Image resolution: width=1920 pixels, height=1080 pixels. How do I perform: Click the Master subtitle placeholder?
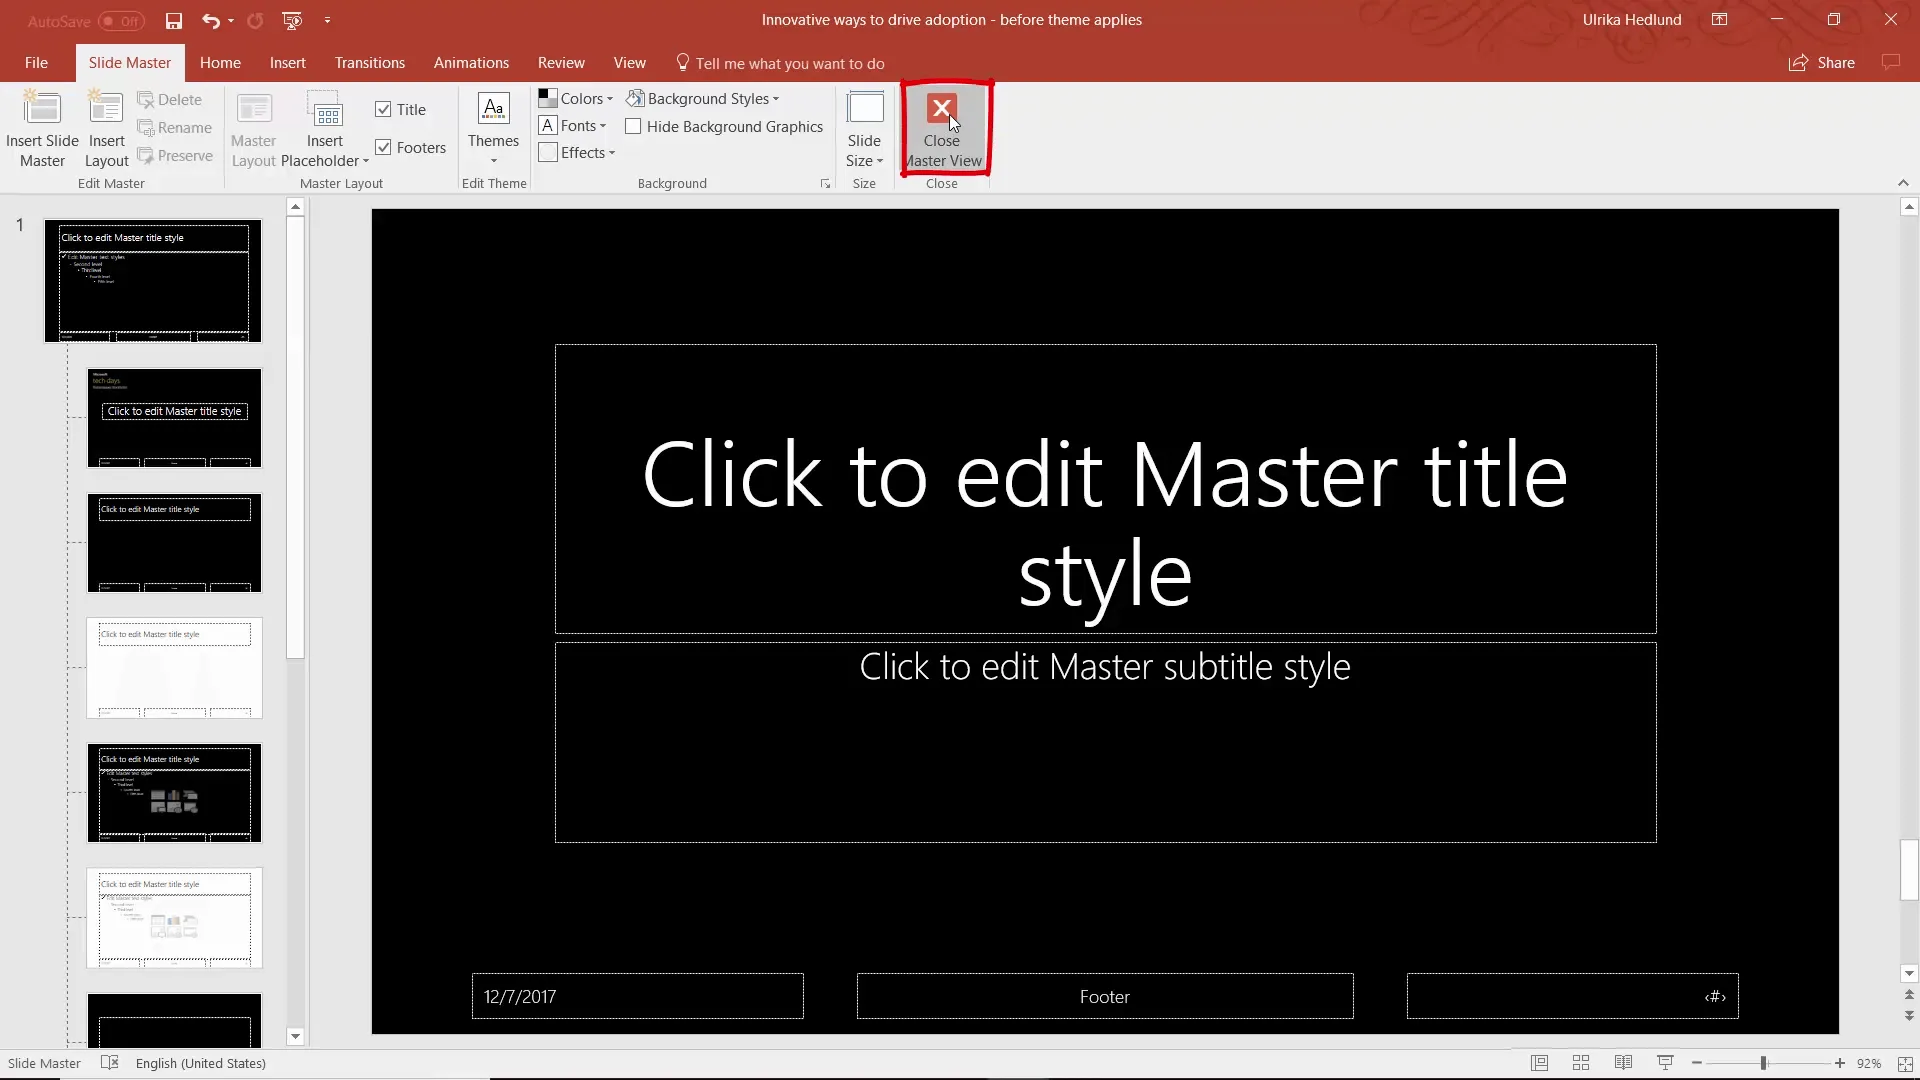[x=1105, y=742]
